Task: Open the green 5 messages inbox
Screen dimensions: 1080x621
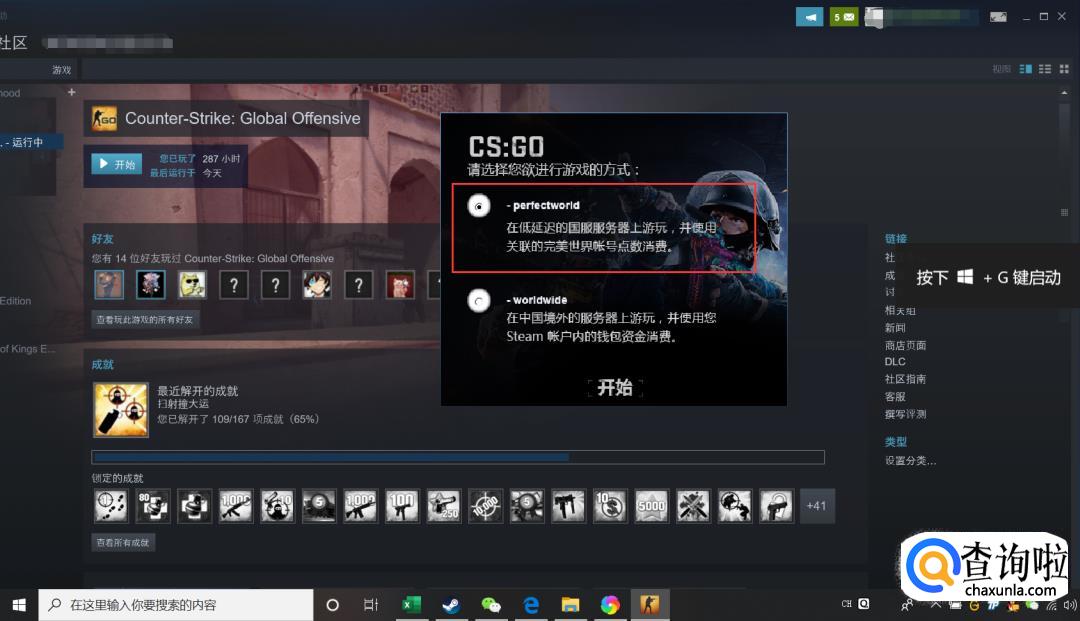Action: point(844,17)
